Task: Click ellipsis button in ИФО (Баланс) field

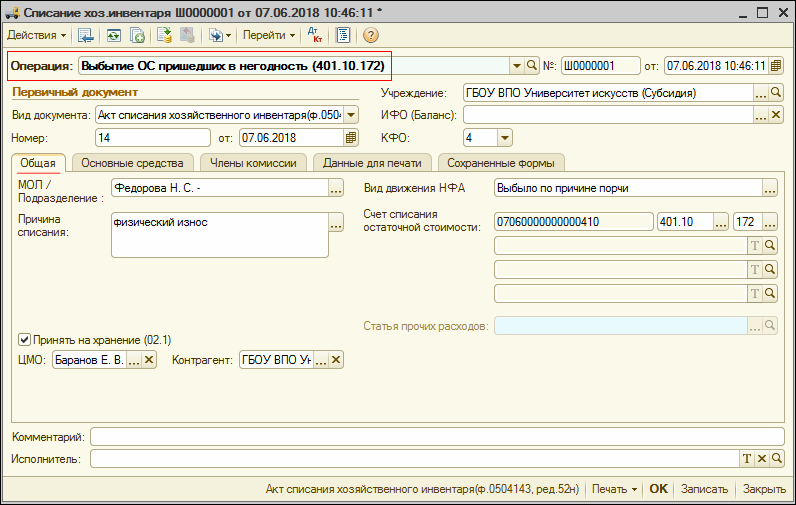Action: click(760, 115)
